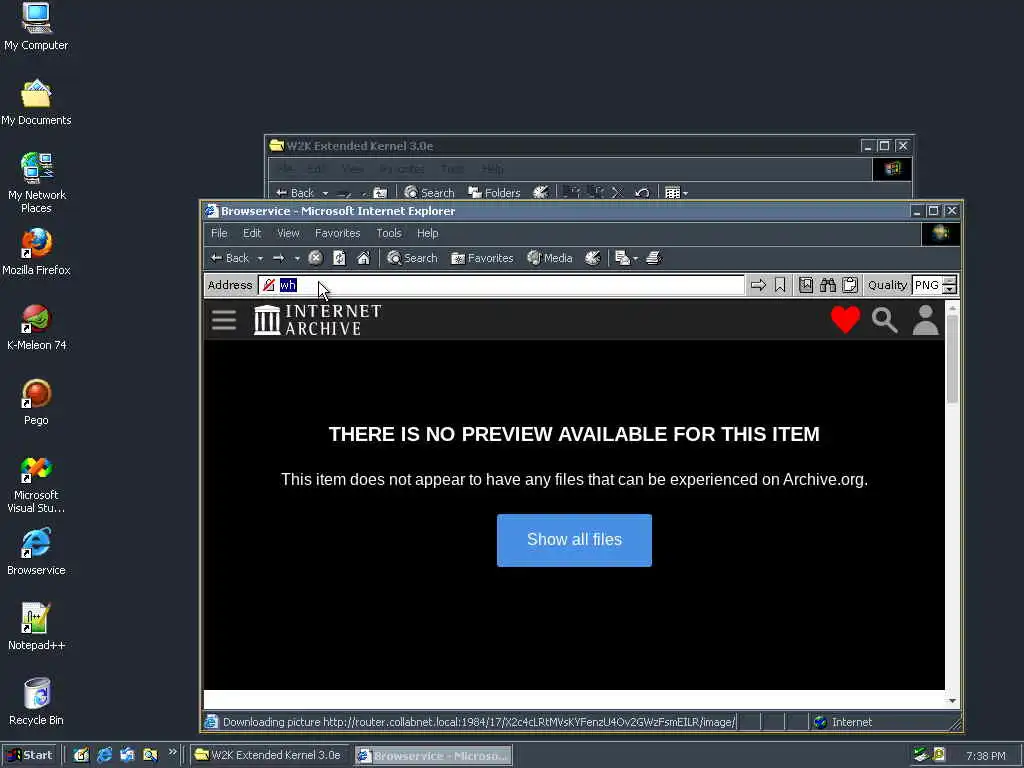Click Internet Explorer quick launch icon

click(x=104, y=755)
